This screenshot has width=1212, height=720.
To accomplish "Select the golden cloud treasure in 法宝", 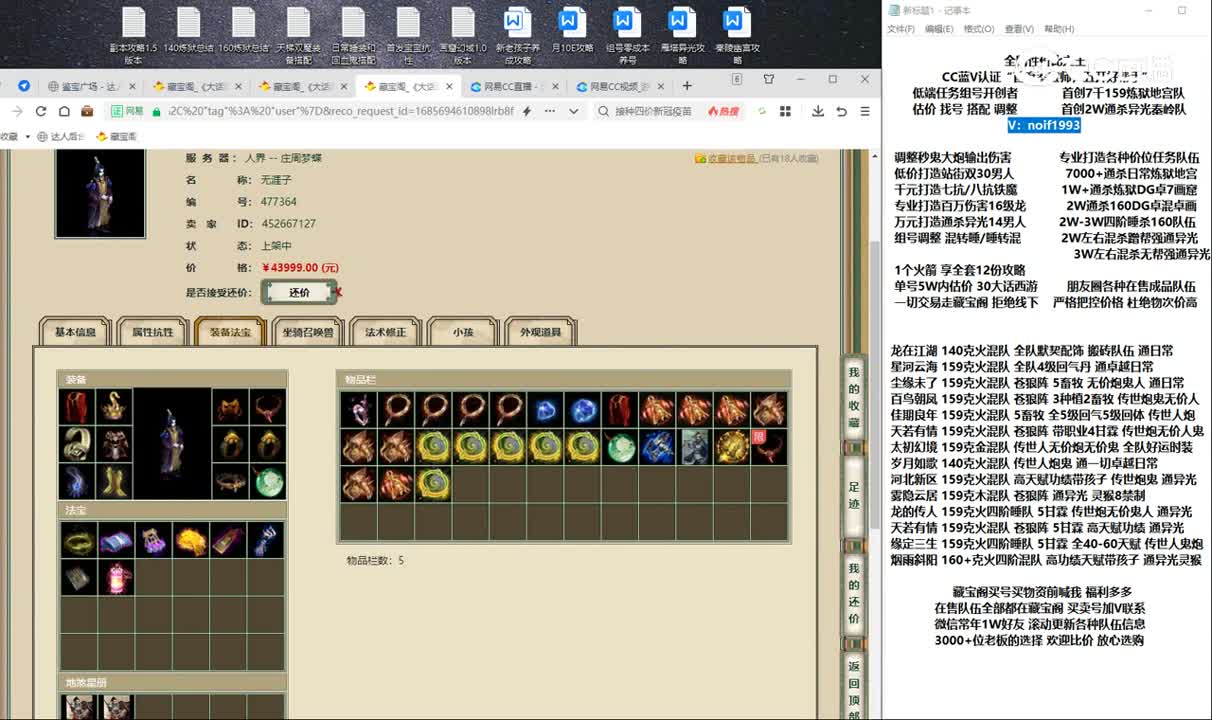I will [x=191, y=541].
